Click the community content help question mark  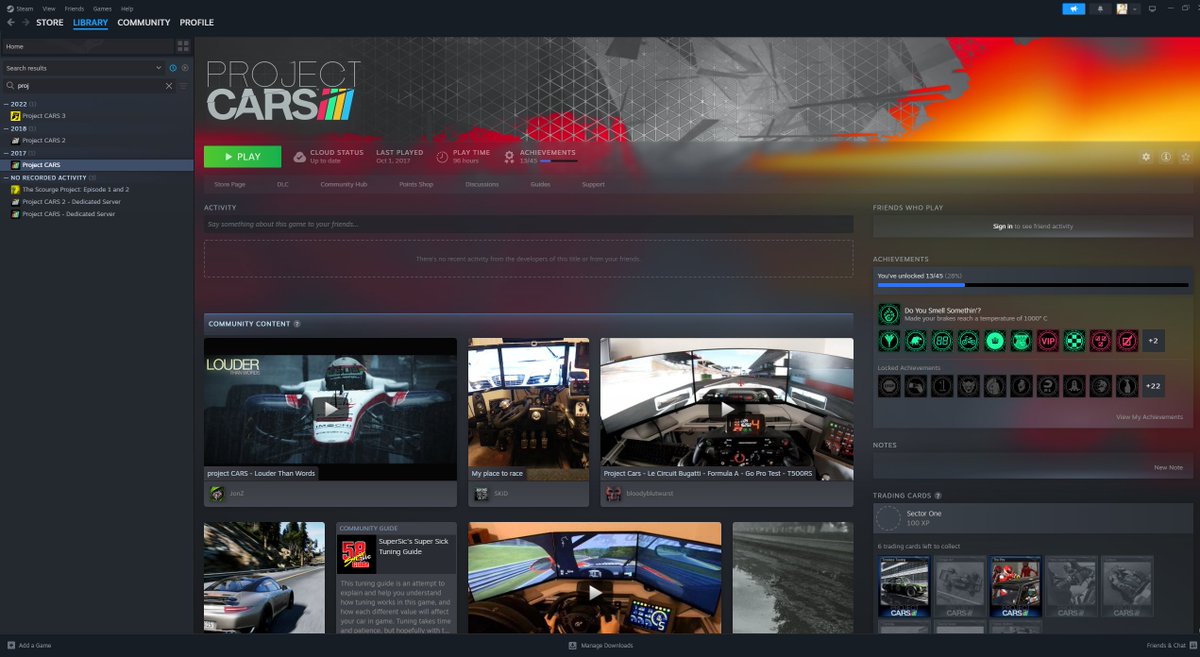click(297, 324)
